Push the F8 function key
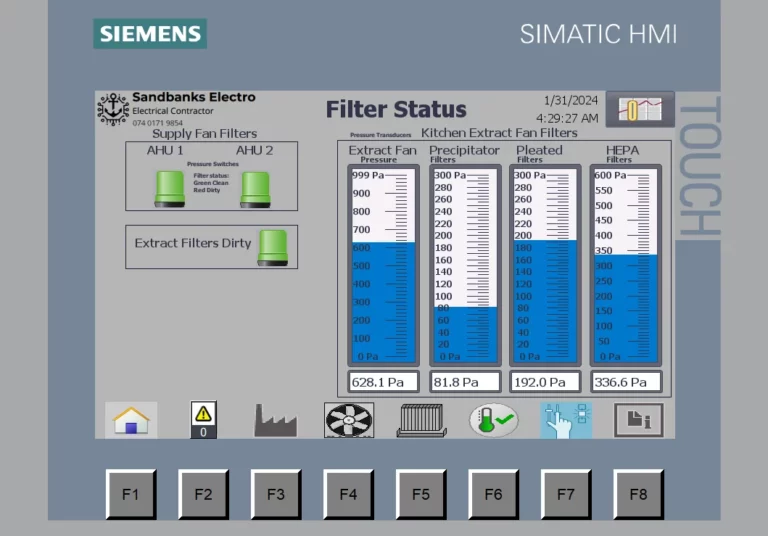The height and width of the screenshot is (536, 768). click(638, 494)
